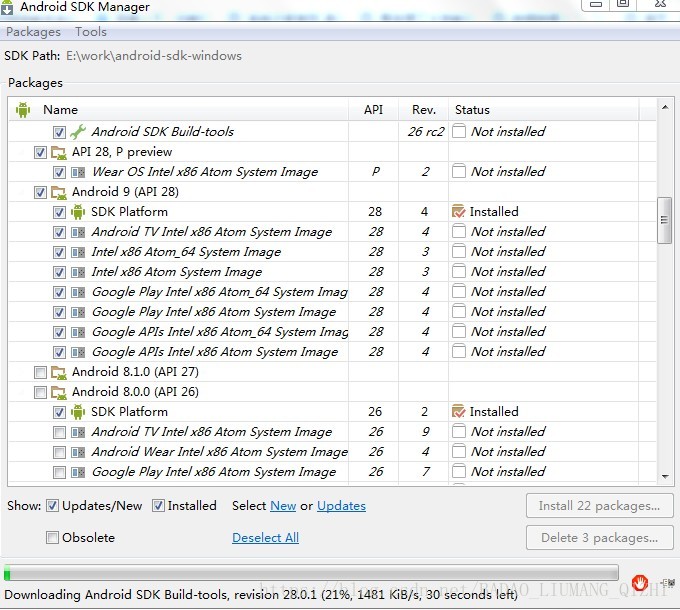680x610 pixels.
Task: Click the folder icon beside Android 8.0.0 (API 26)
Action: coord(59,392)
